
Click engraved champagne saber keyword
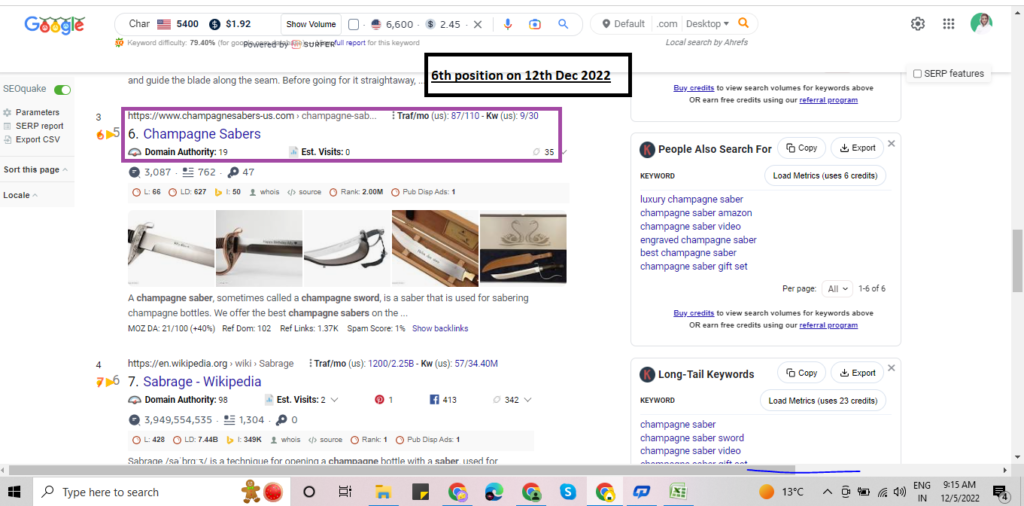pyautogui.click(x=698, y=240)
